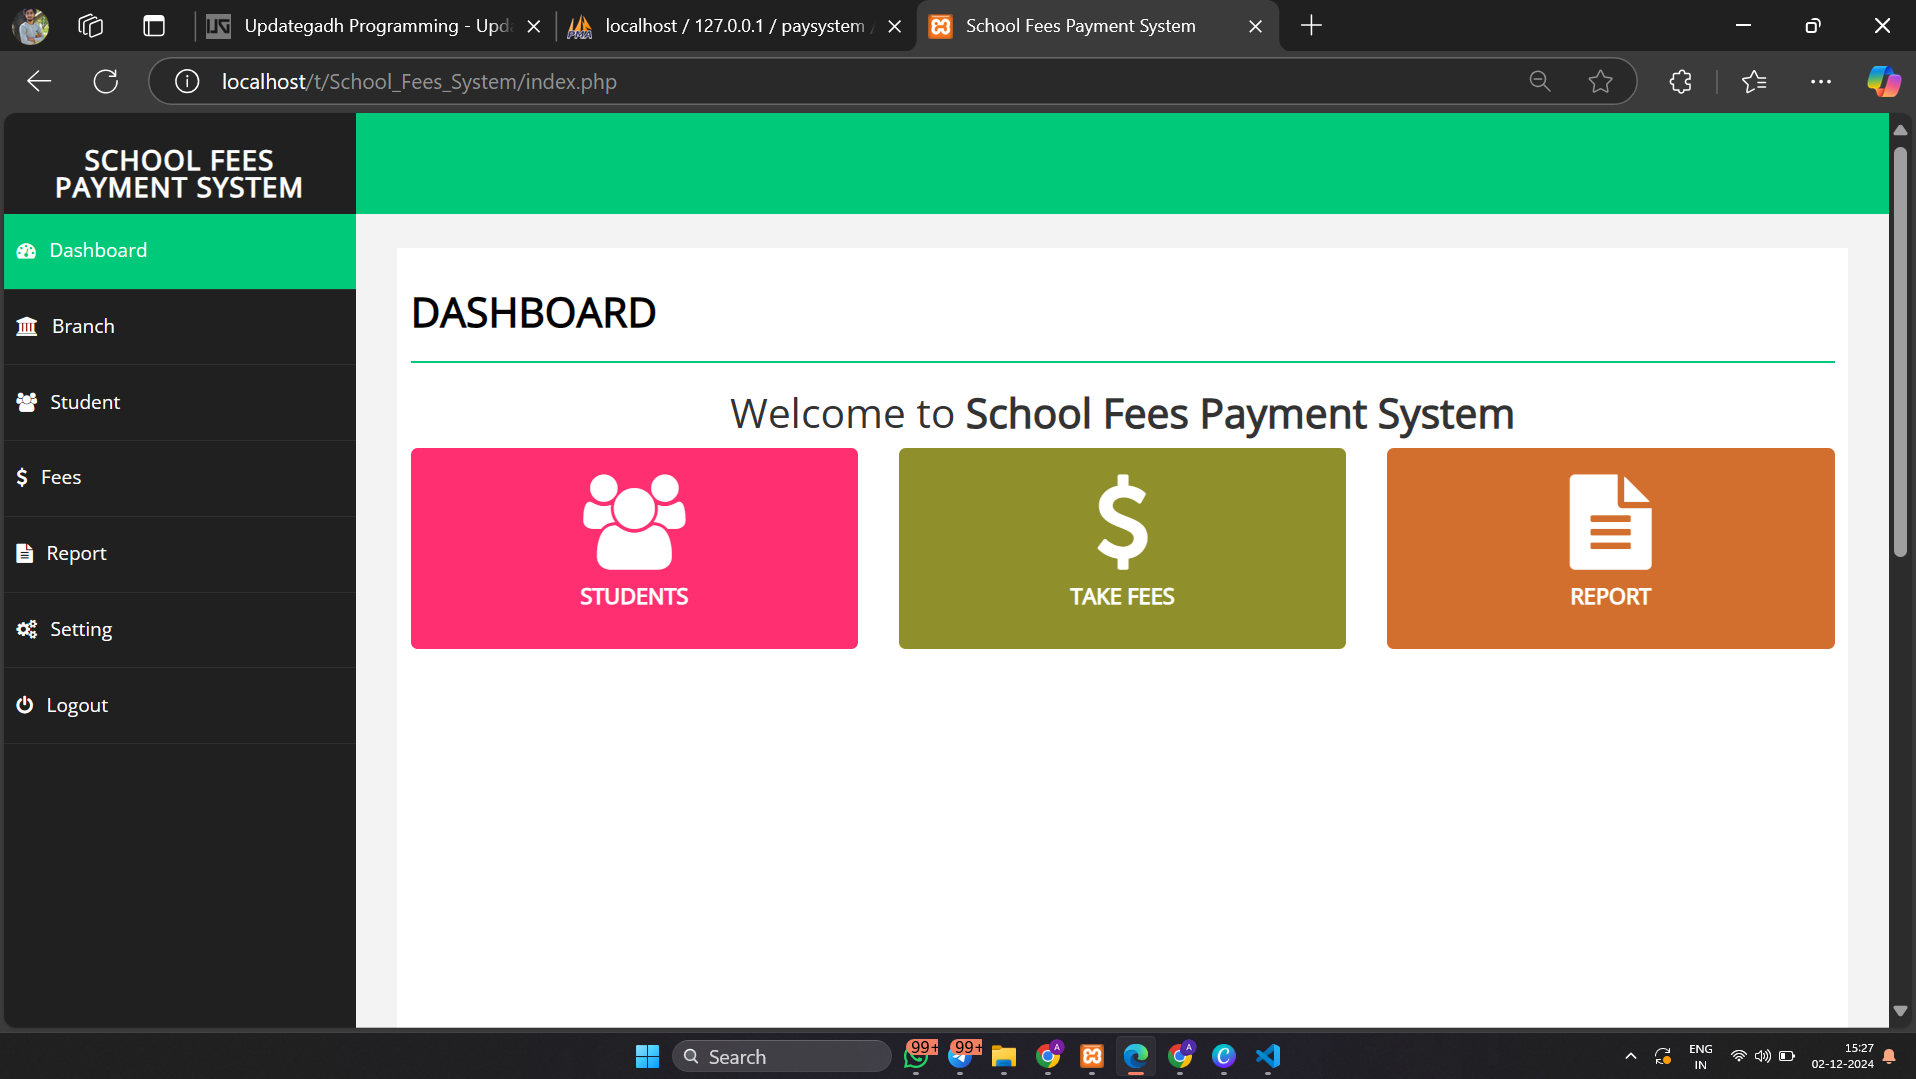Switch to Updategadh Programming browser tab
Image resolution: width=1916 pixels, height=1079 pixels.
pos(375,26)
